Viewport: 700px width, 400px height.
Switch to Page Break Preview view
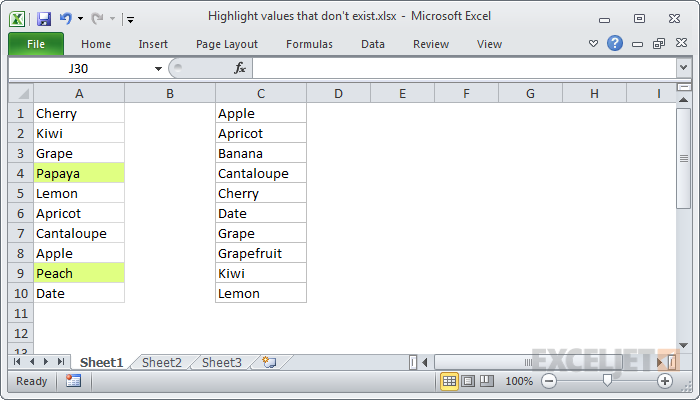click(x=486, y=381)
